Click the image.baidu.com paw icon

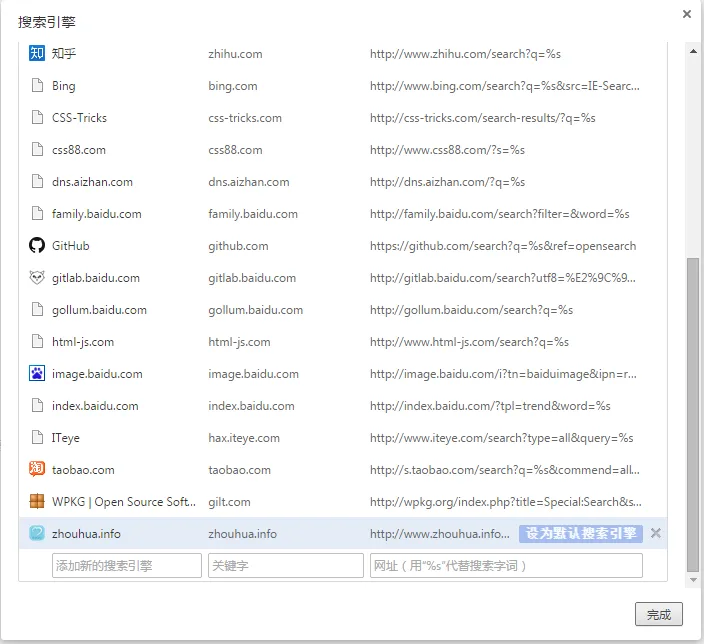point(37,374)
